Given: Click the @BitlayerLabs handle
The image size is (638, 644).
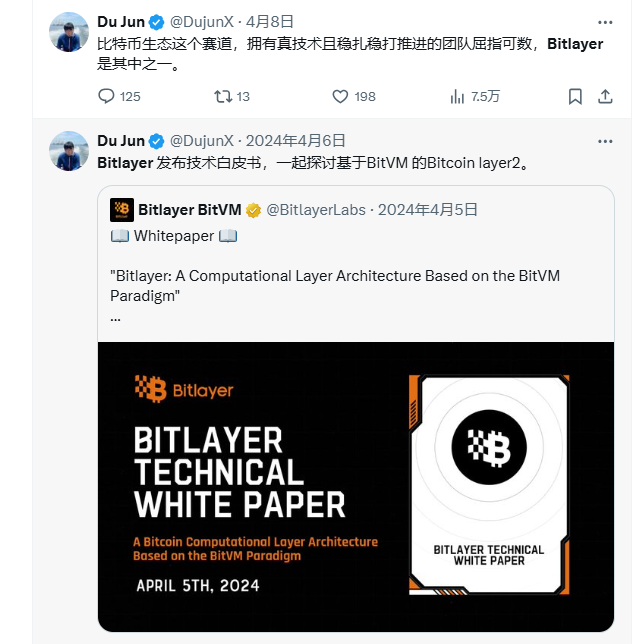Looking at the screenshot, I should pyautogui.click(x=316, y=210).
